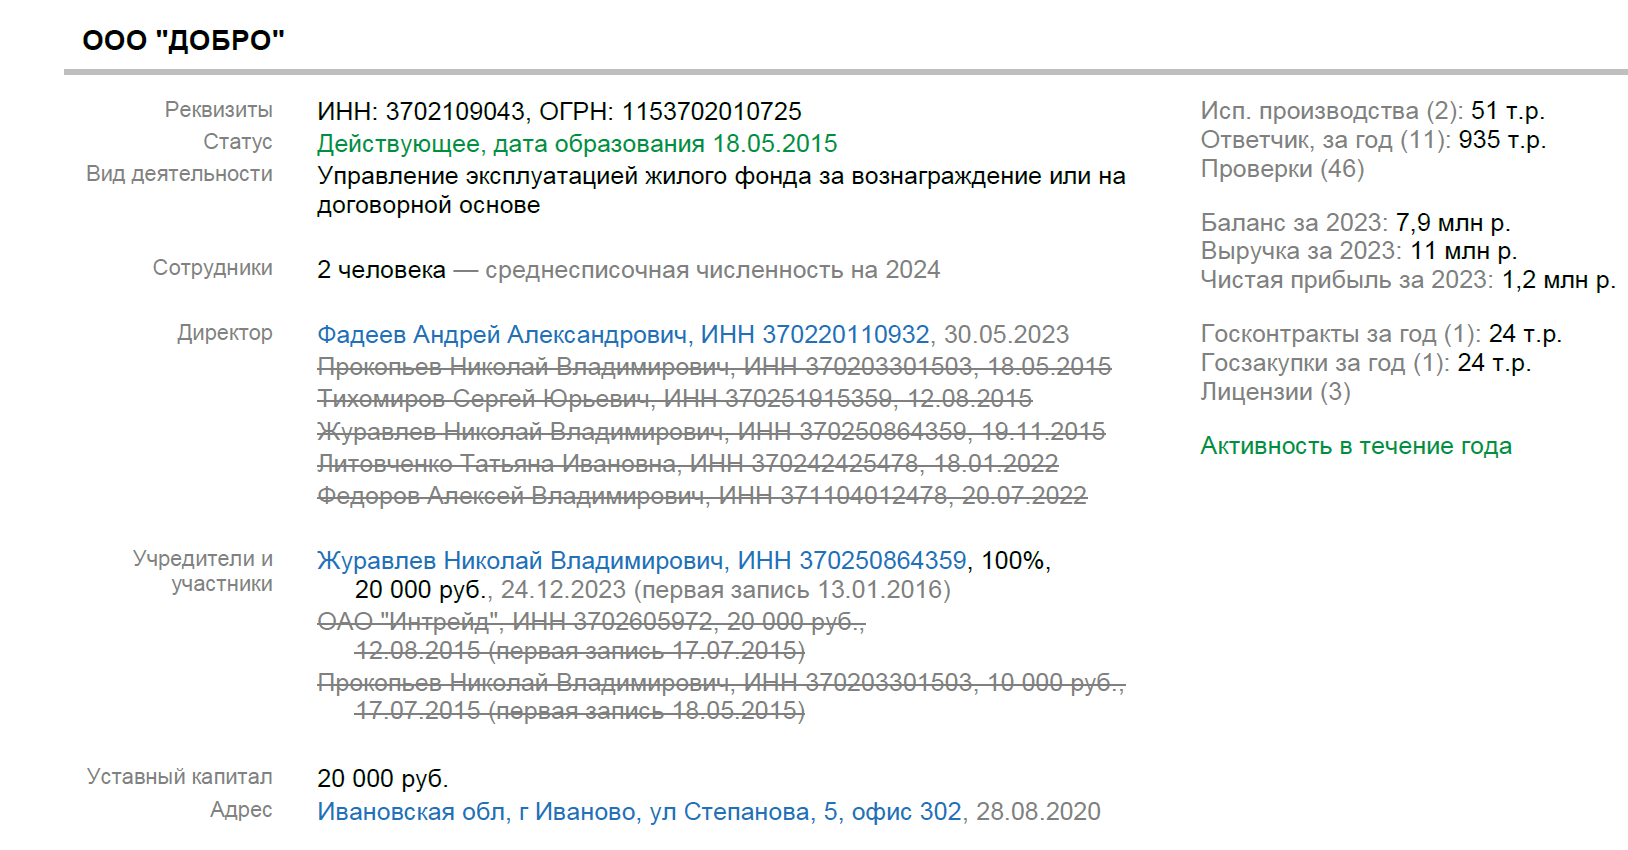The image size is (1628, 850).
Task: Open 'Госзакупки за год (1)' details
Action: (1324, 363)
